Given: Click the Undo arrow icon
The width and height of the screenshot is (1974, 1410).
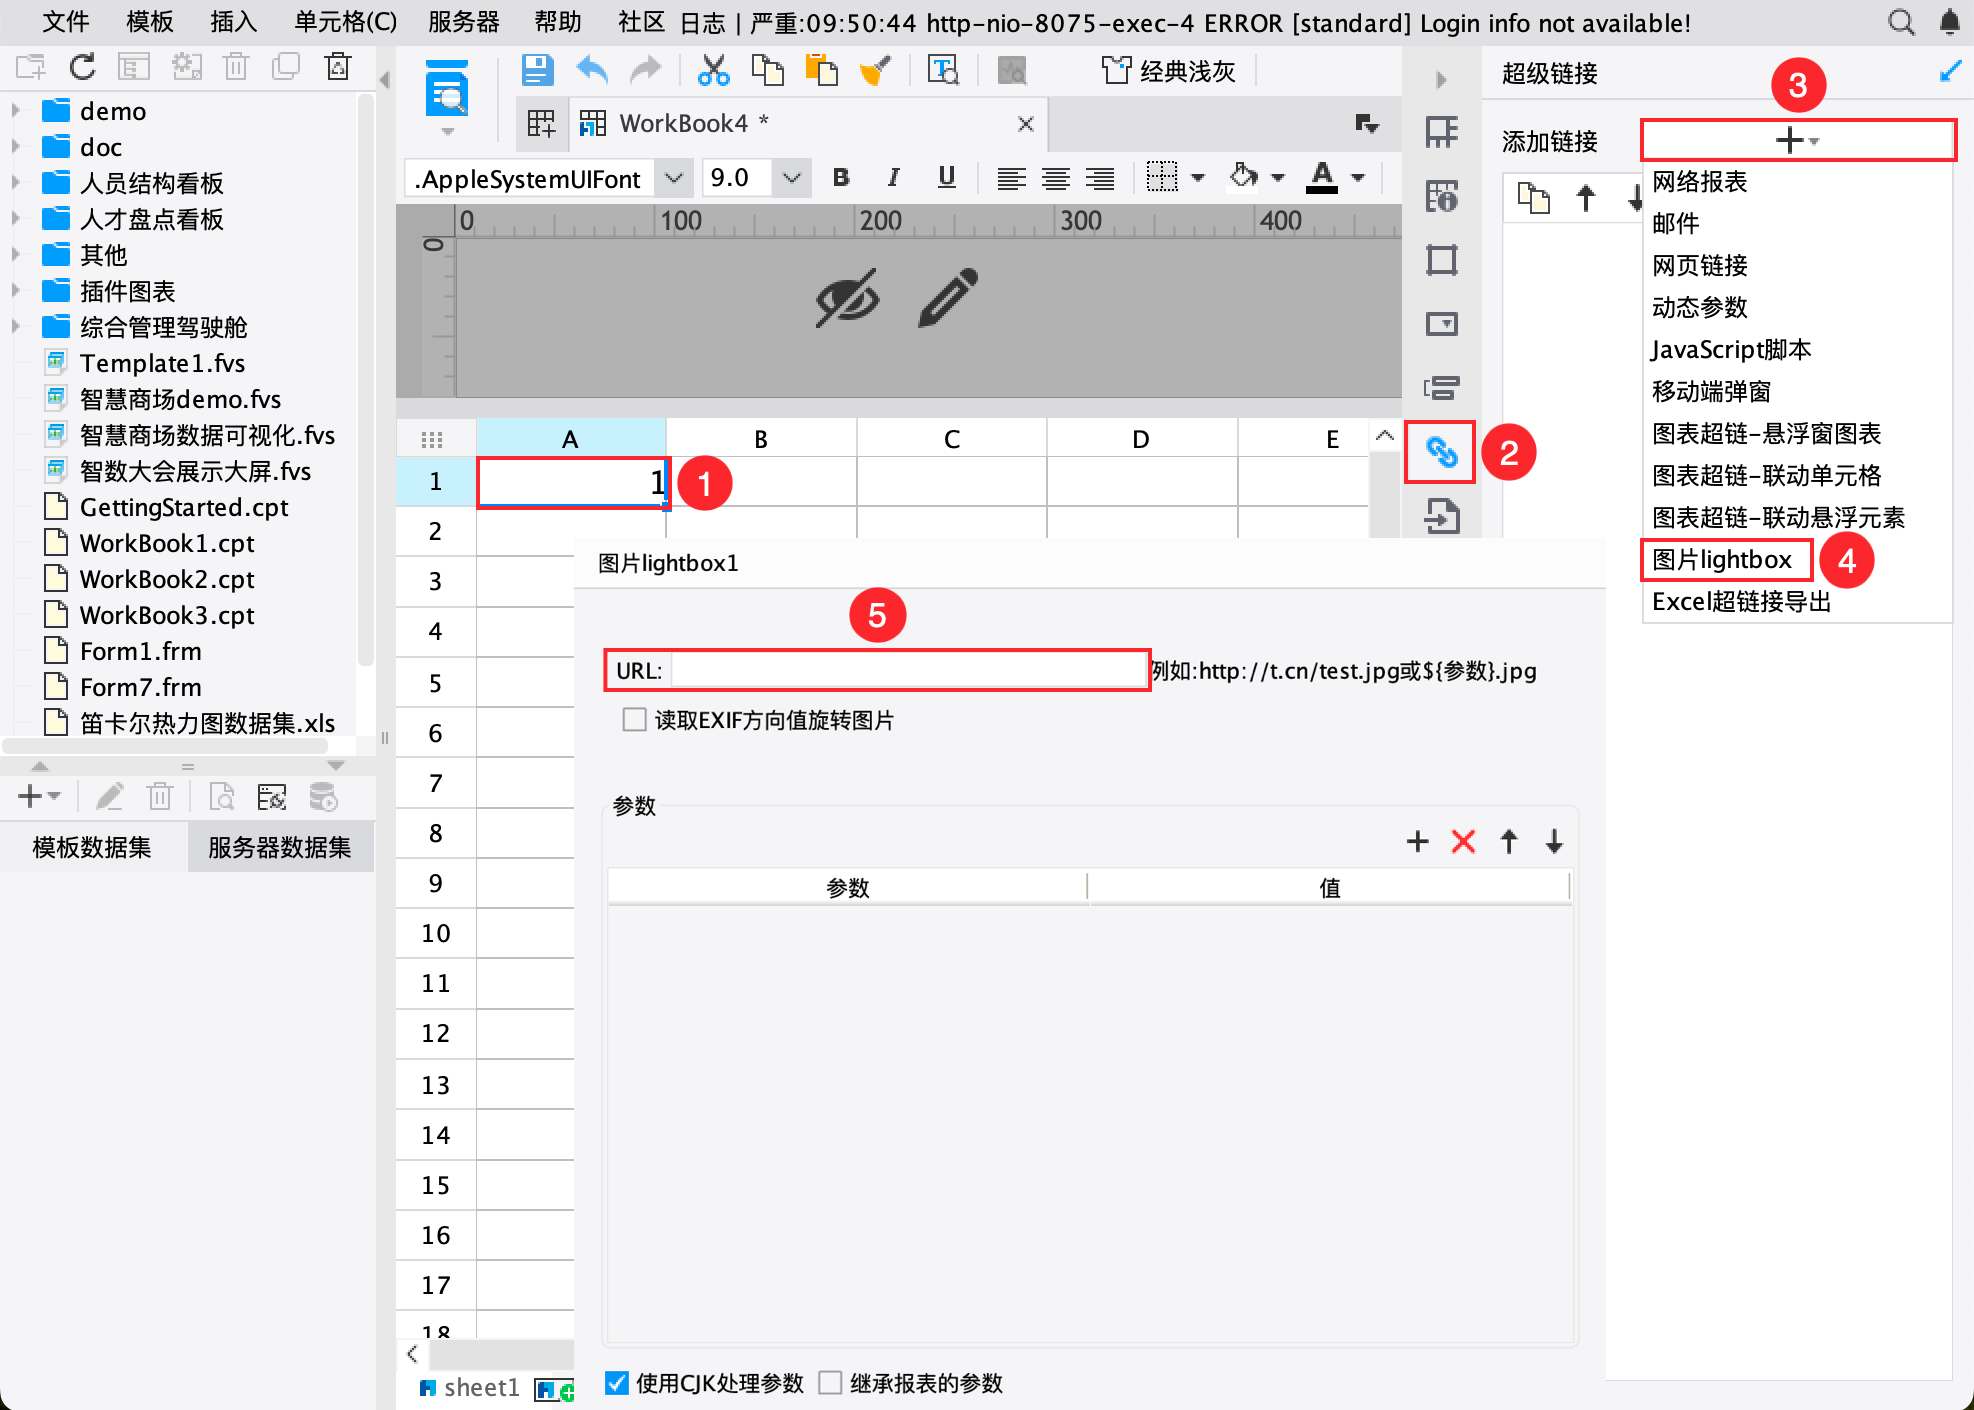Looking at the screenshot, I should pos(592,70).
